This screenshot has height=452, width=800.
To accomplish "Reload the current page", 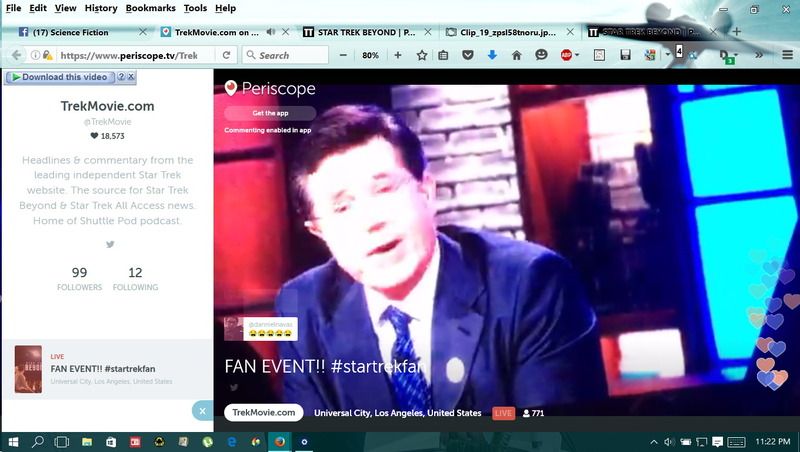I will tap(226, 55).
